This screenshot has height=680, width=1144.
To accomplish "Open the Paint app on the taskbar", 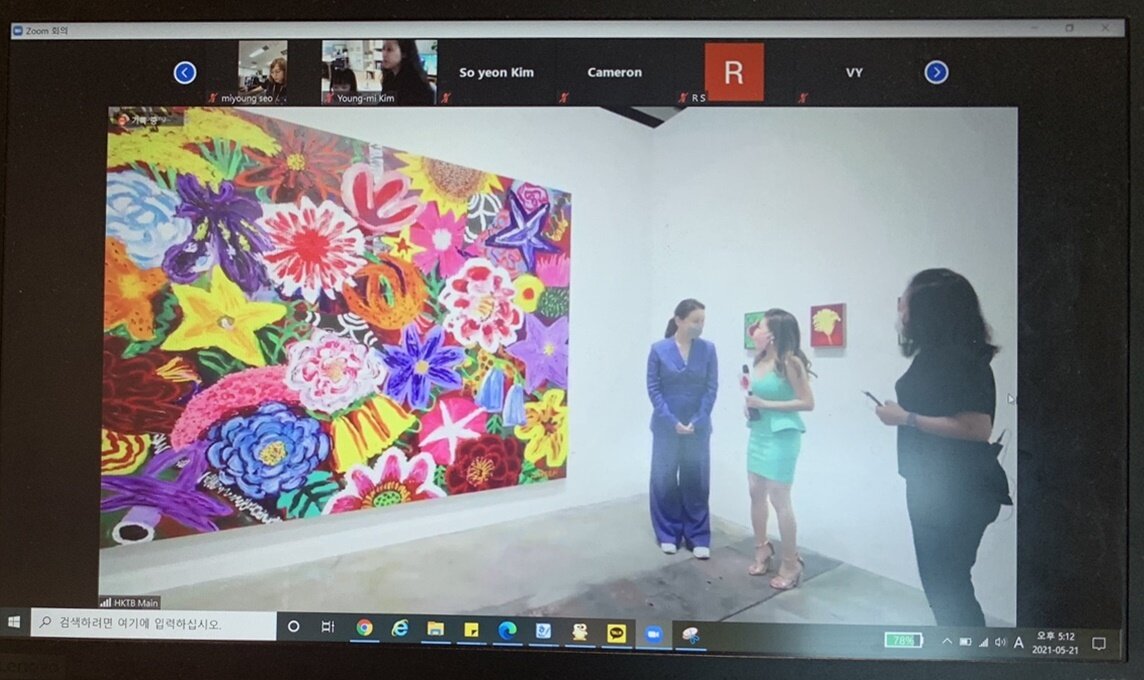I will point(690,635).
